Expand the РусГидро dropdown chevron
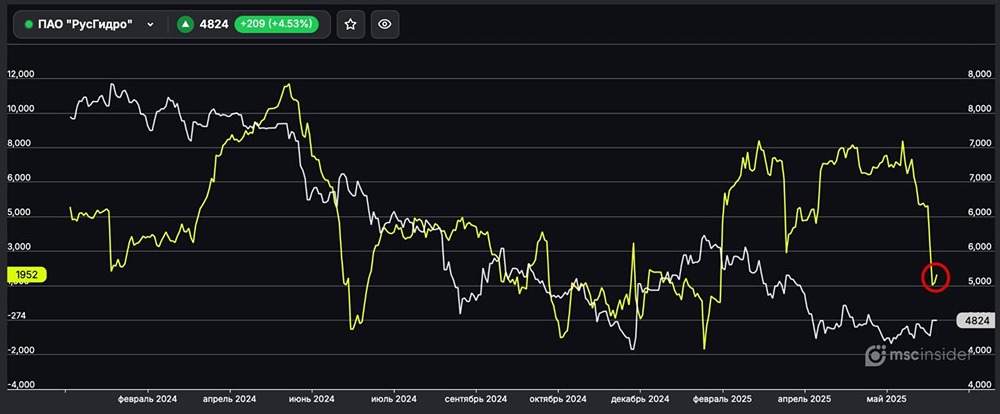 tap(150, 25)
